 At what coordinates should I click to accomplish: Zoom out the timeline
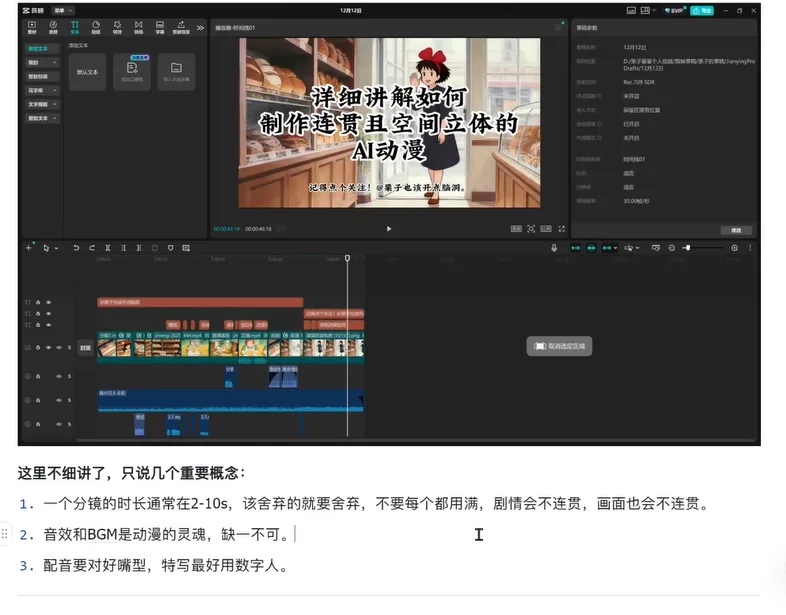click(x=672, y=248)
